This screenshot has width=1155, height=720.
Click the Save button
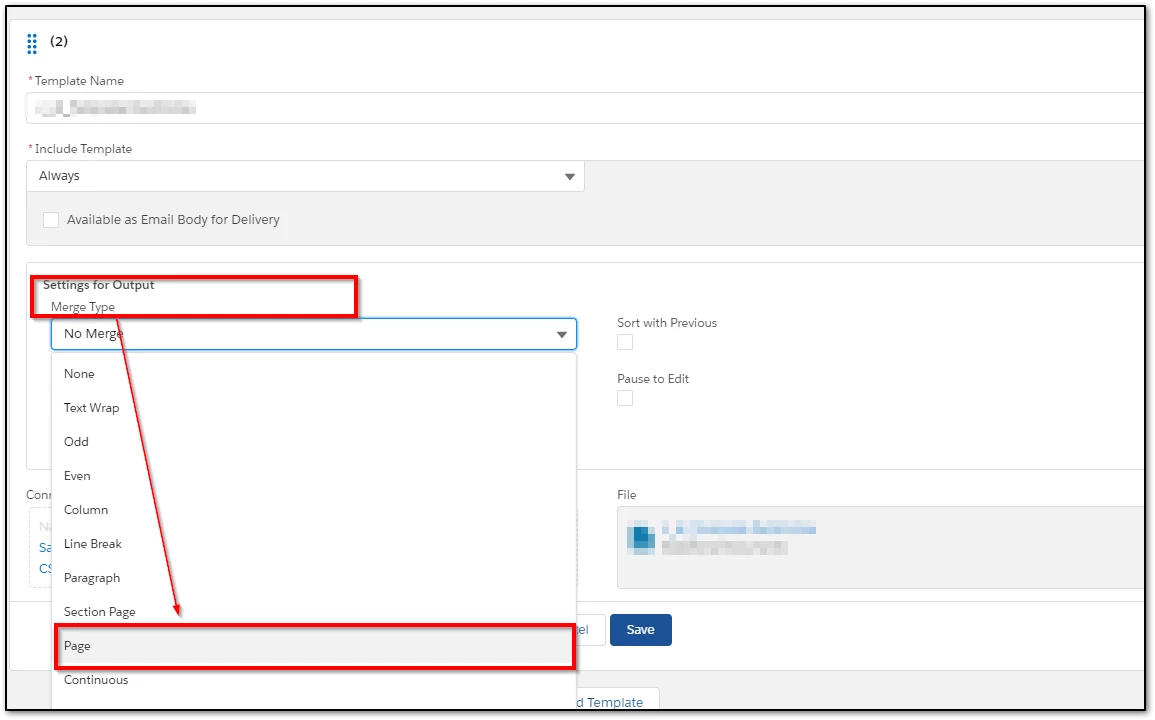click(x=640, y=630)
